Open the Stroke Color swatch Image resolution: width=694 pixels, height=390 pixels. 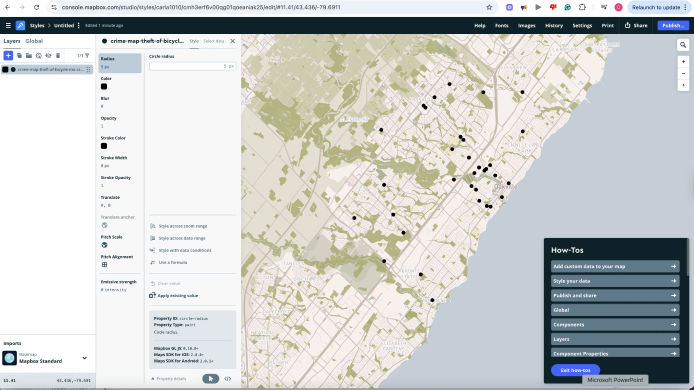(104, 146)
